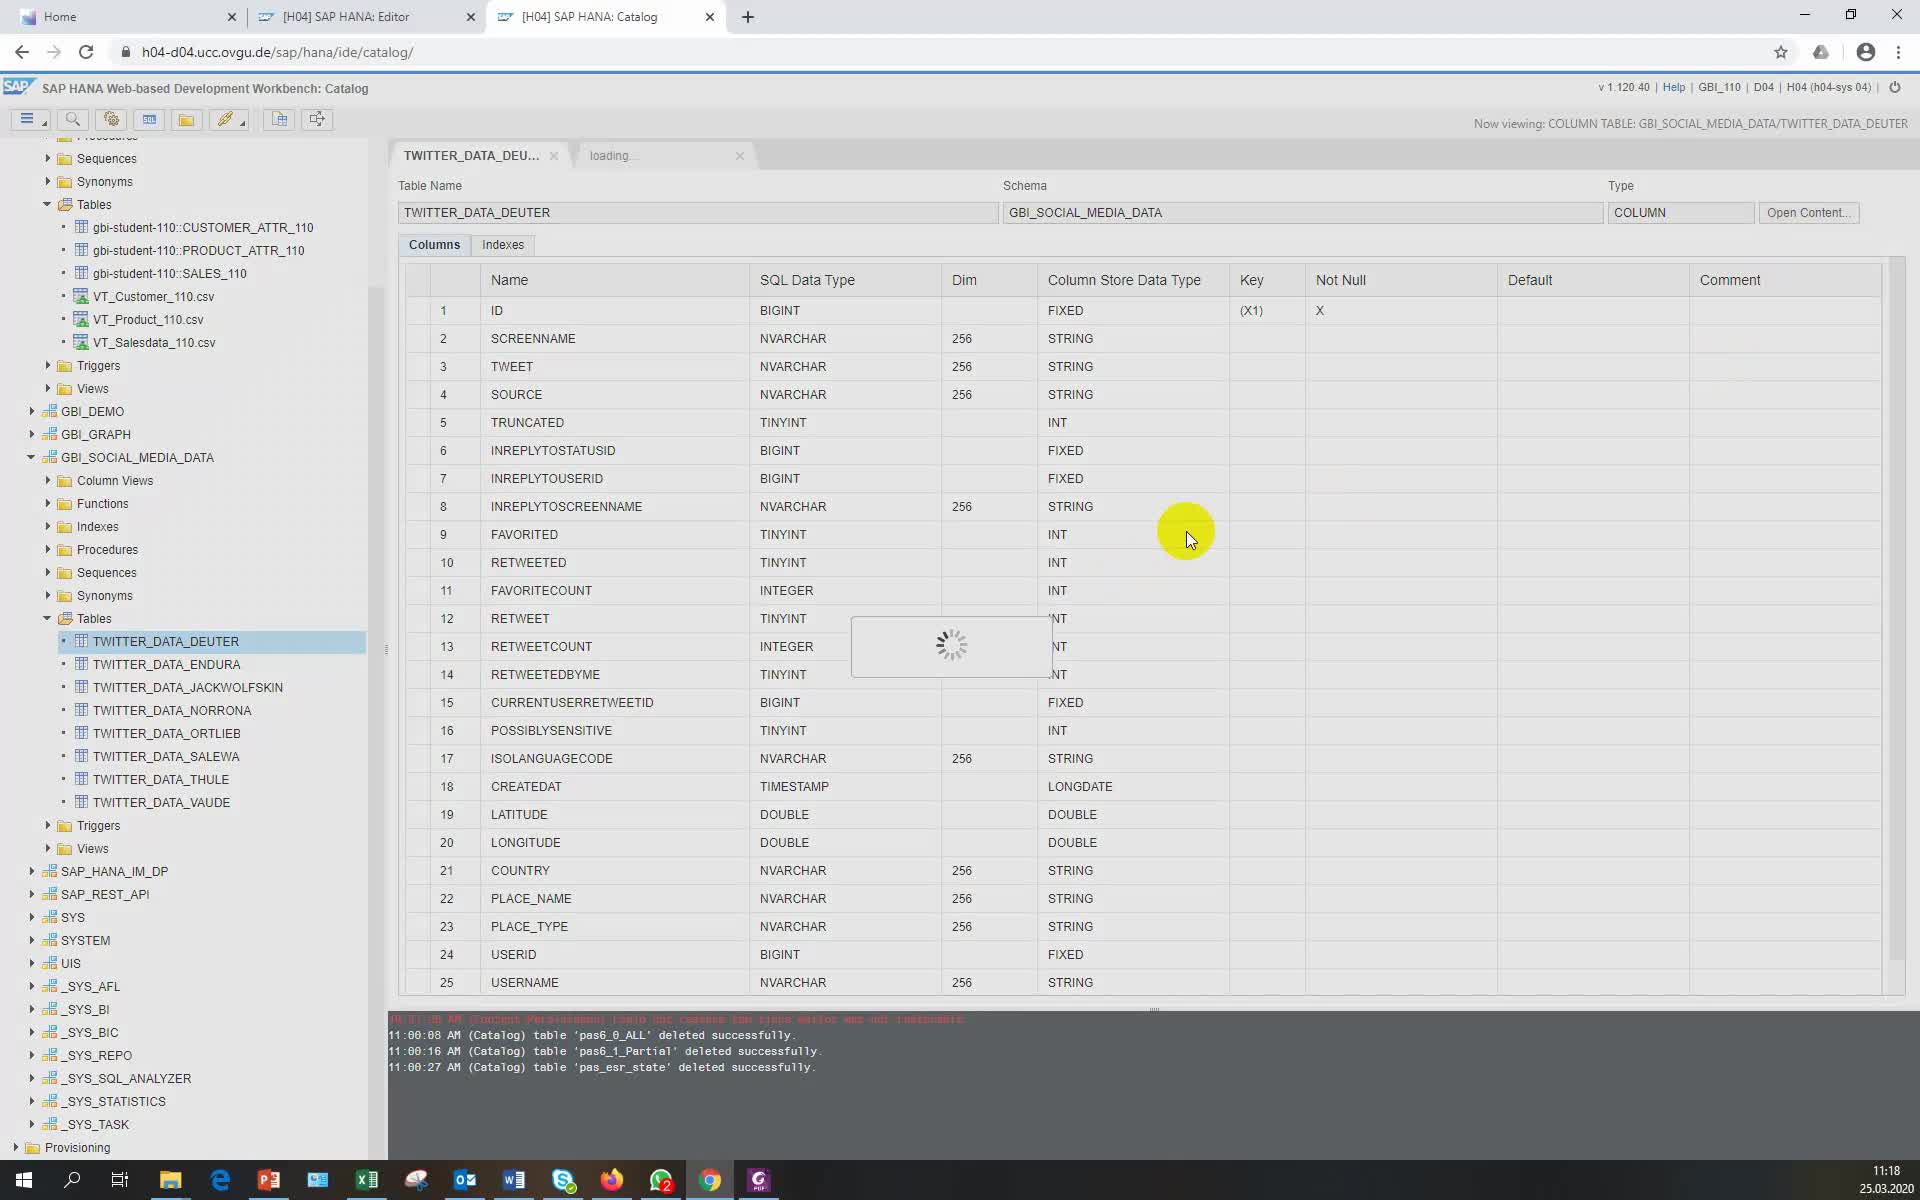Open the Help link
The width and height of the screenshot is (1920, 1200).
point(1673,88)
